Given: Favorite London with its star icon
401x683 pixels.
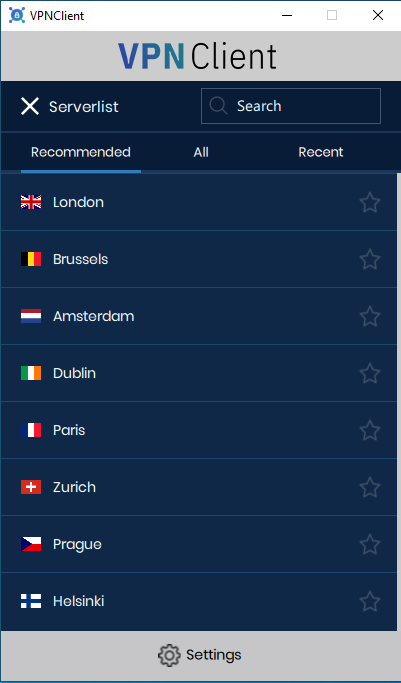Looking at the screenshot, I should [370, 202].
